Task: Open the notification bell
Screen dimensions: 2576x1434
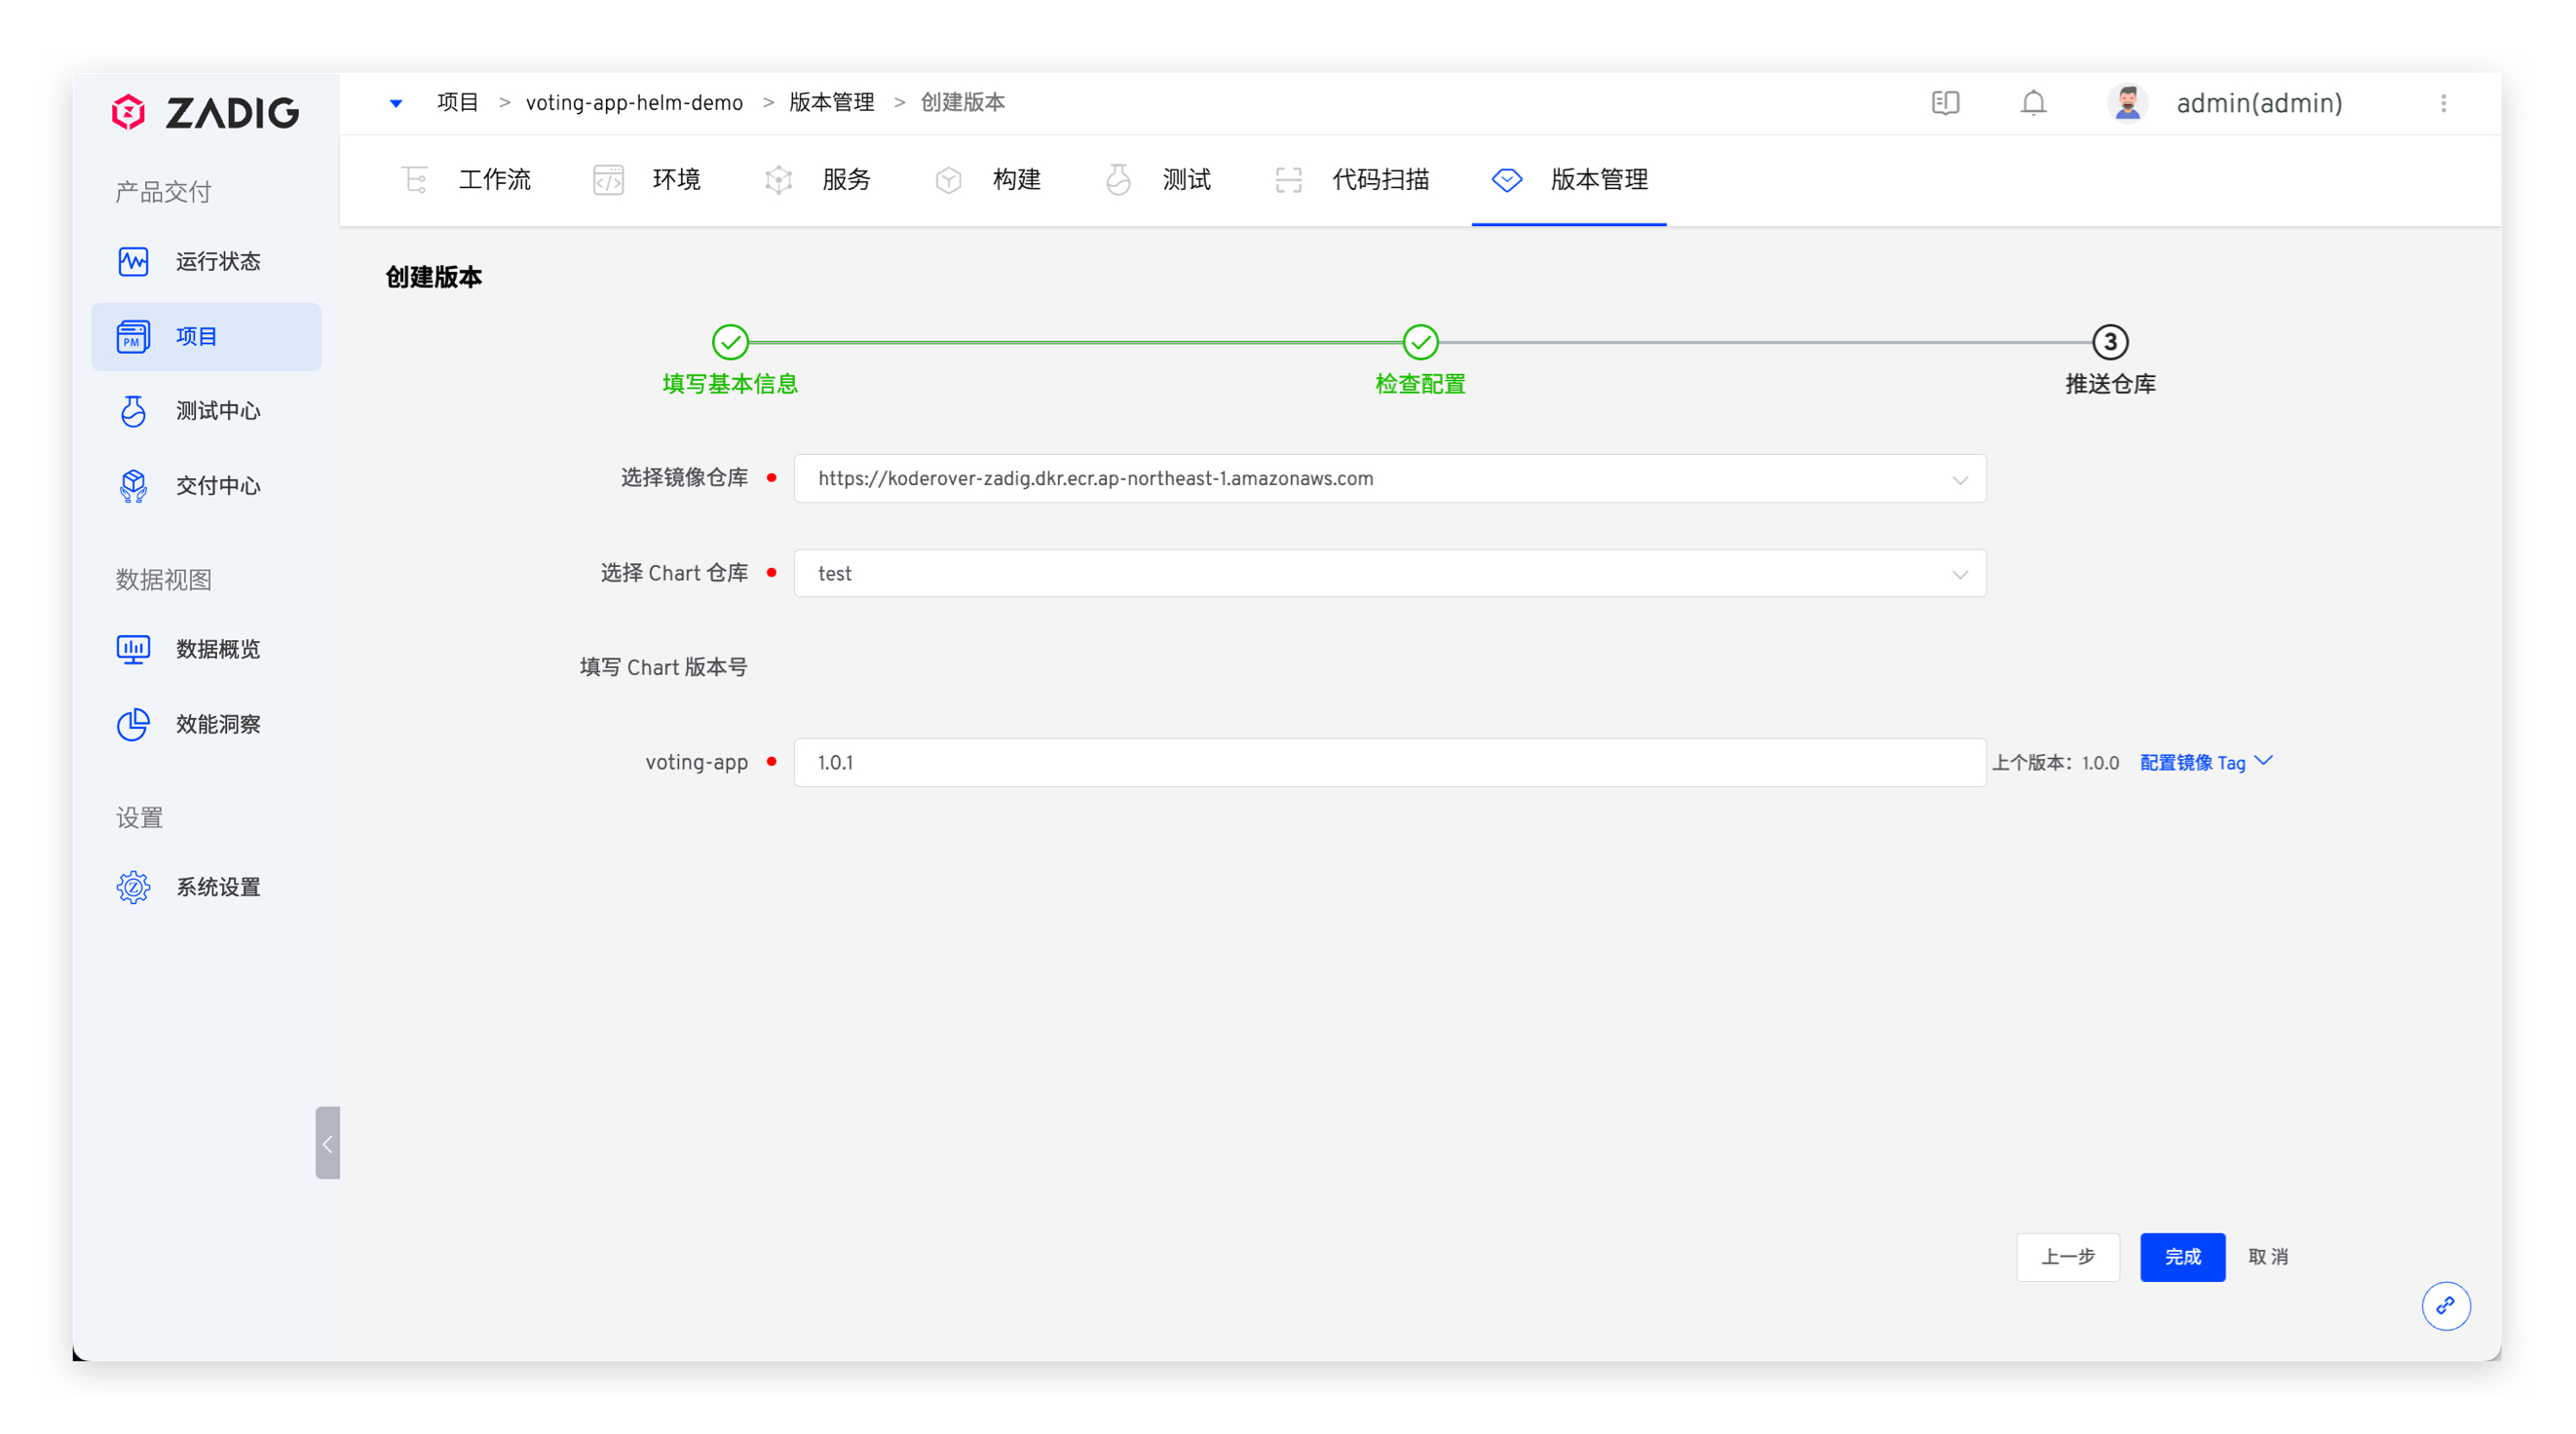Action: pos(2033,103)
